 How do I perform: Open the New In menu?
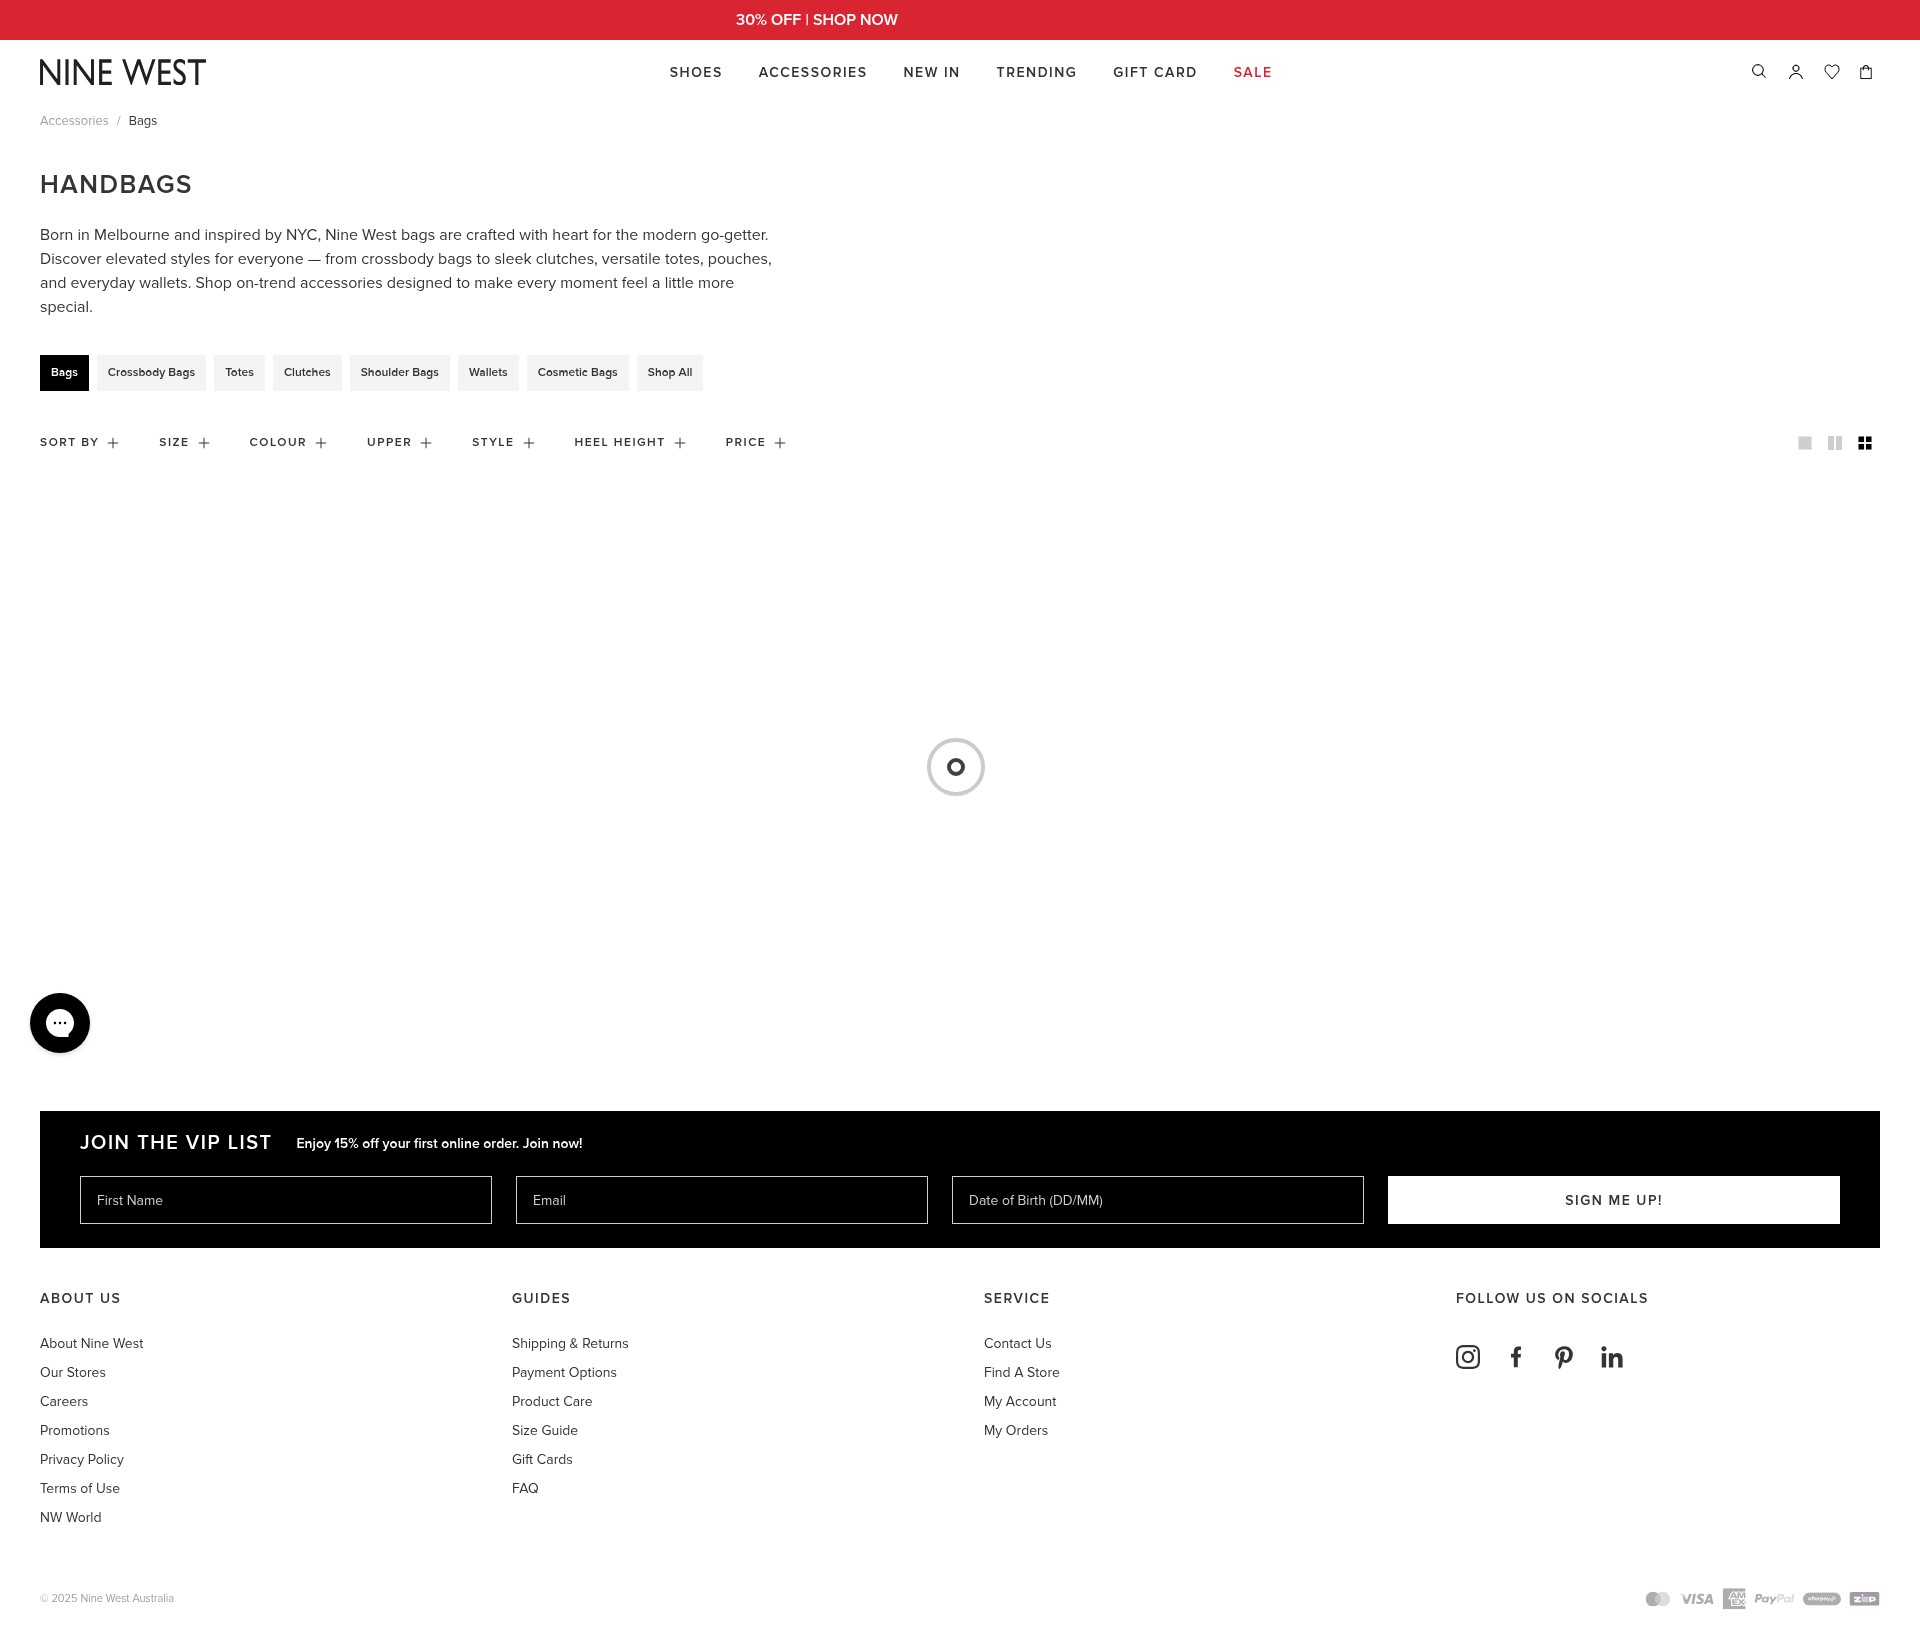click(932, 72)
